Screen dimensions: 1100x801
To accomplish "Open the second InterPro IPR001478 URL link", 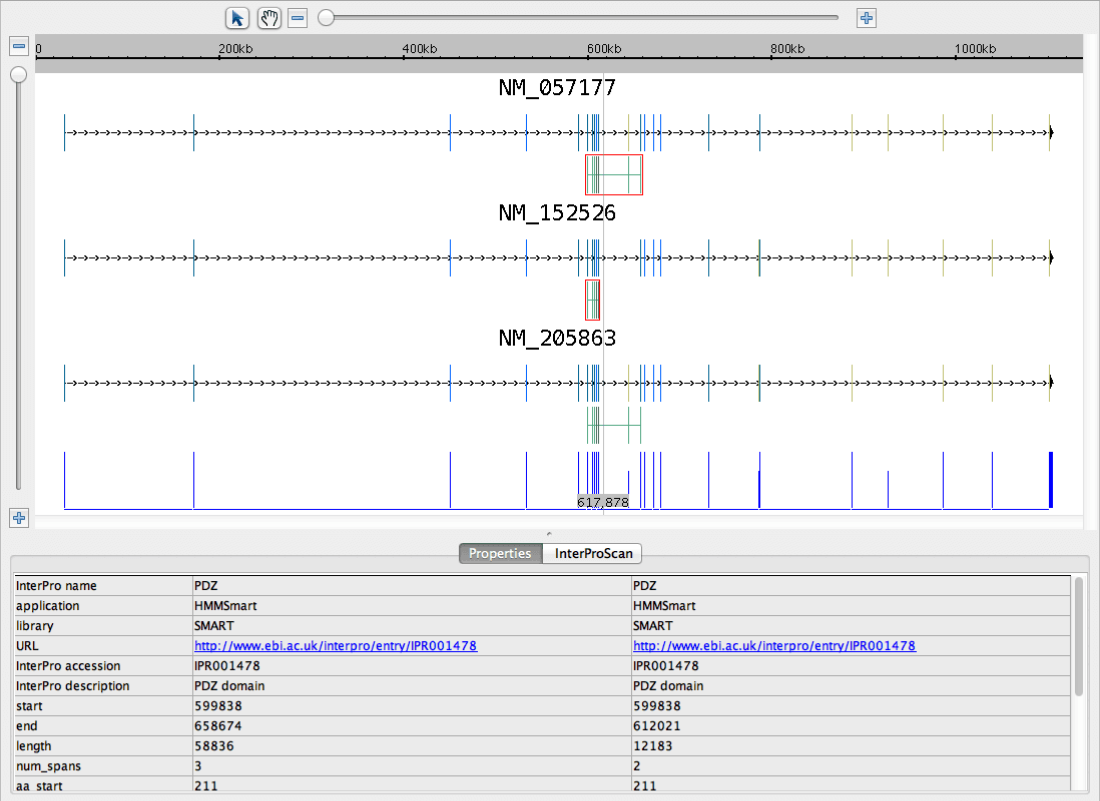I will [774, 646].
